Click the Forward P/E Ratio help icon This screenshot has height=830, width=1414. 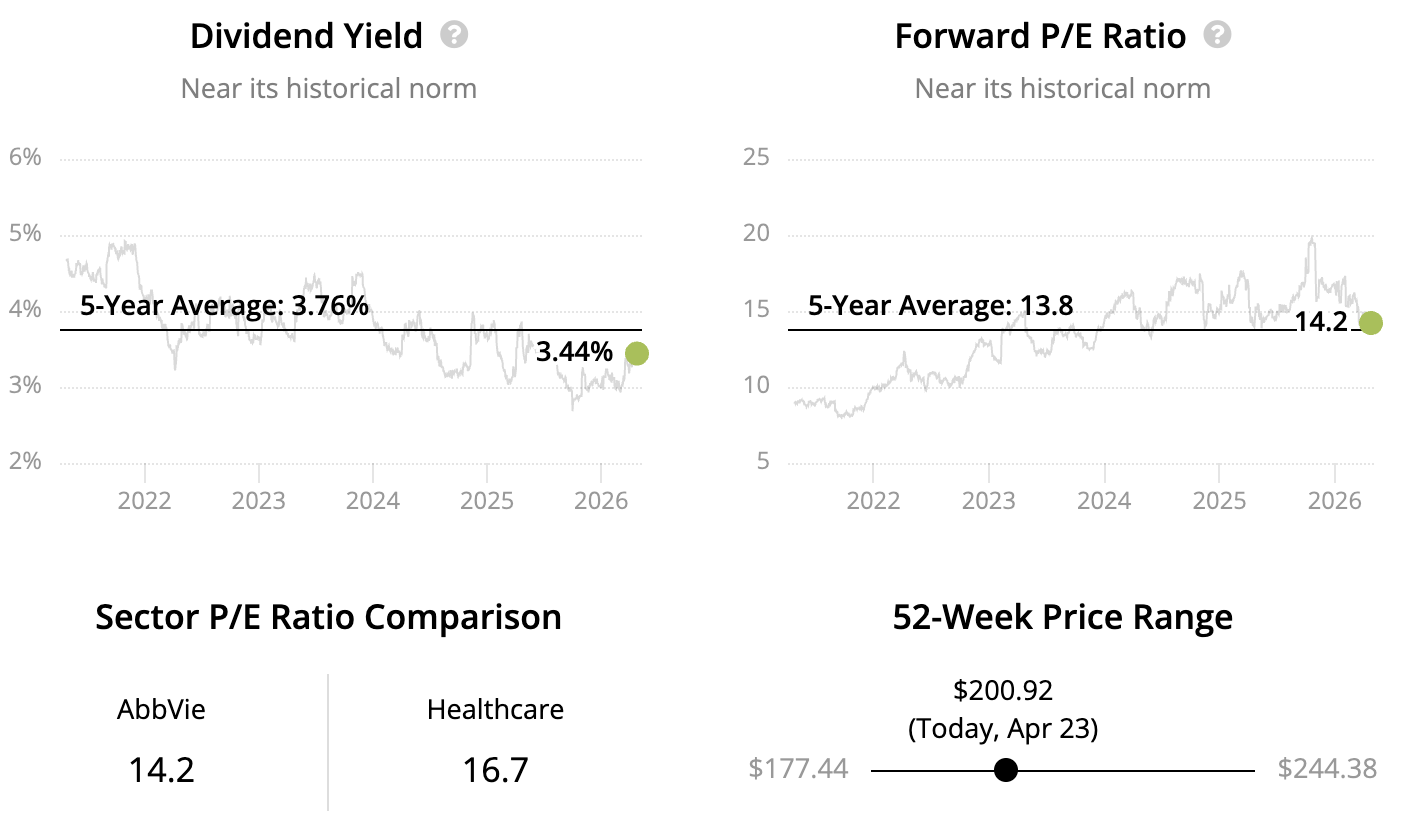(x=1217, y=36)
